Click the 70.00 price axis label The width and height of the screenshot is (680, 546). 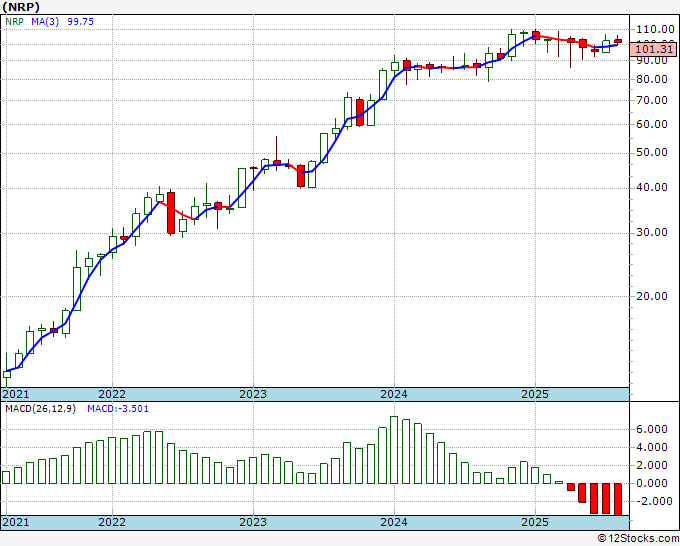pos(651,101)
